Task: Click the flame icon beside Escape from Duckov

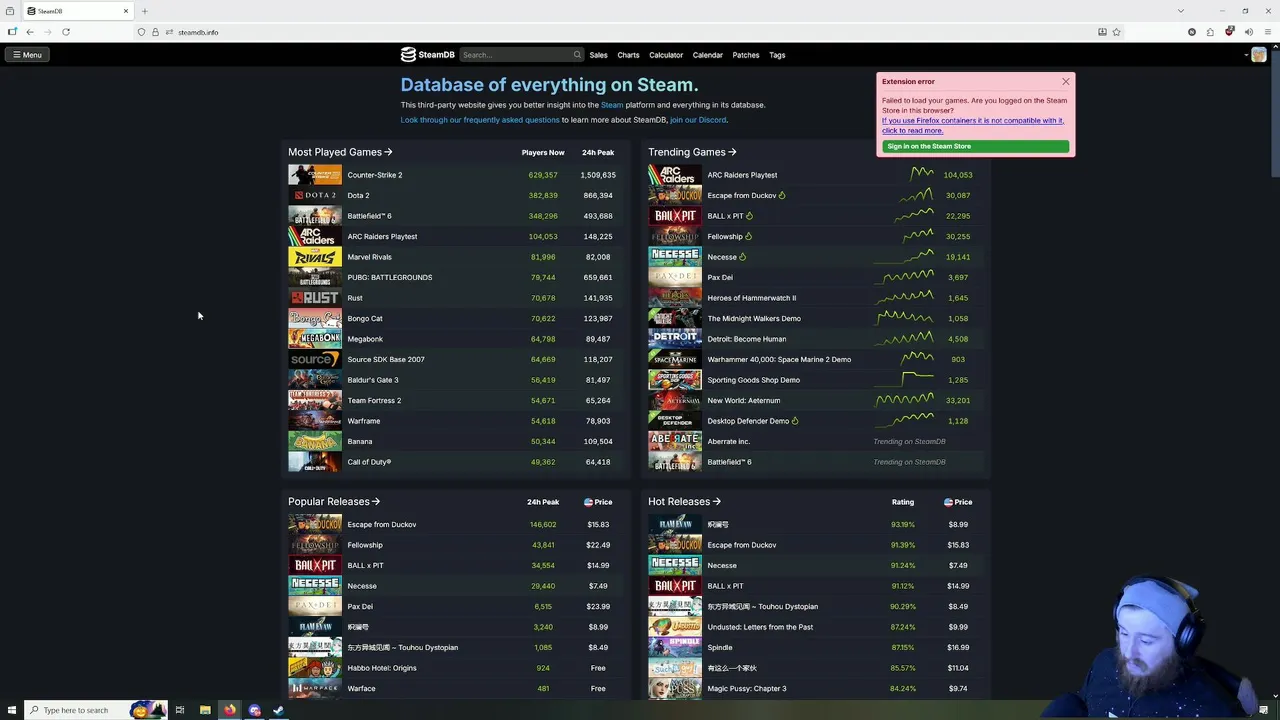Action: (x=782, y=195)
